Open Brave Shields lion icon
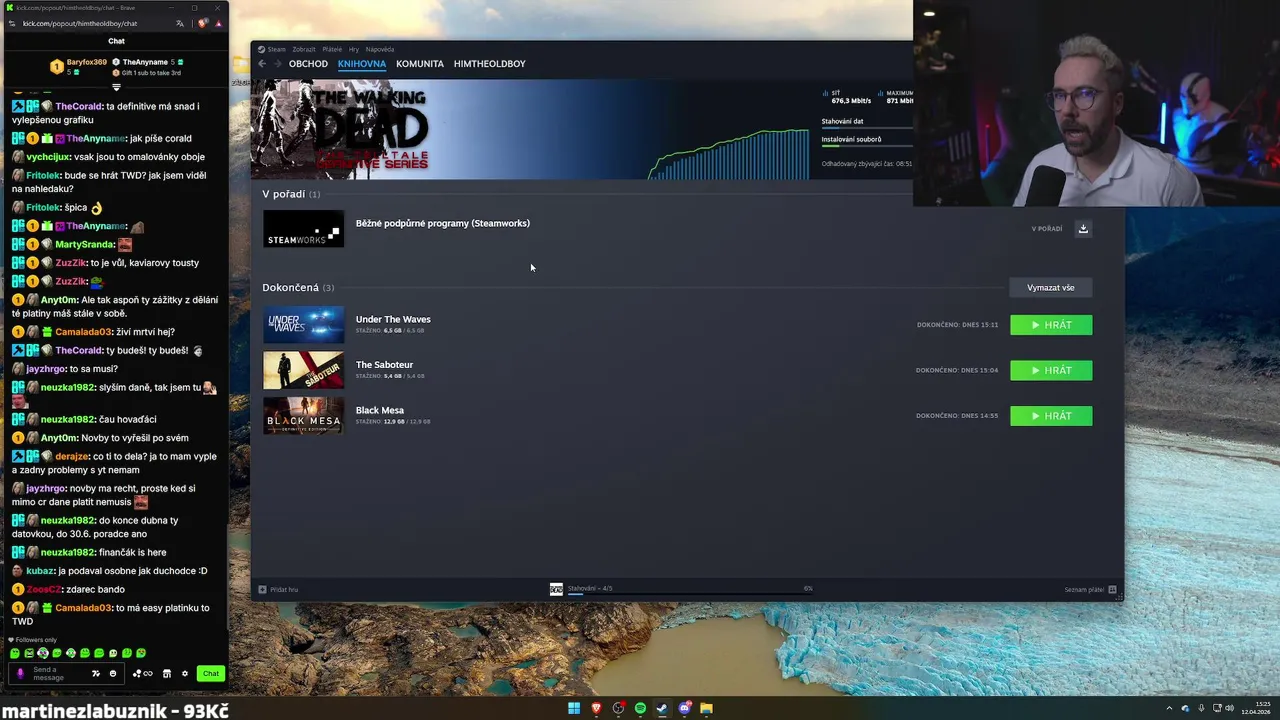Image resolution: width=1280 pixels, height=720 pixels. (204, 23)
